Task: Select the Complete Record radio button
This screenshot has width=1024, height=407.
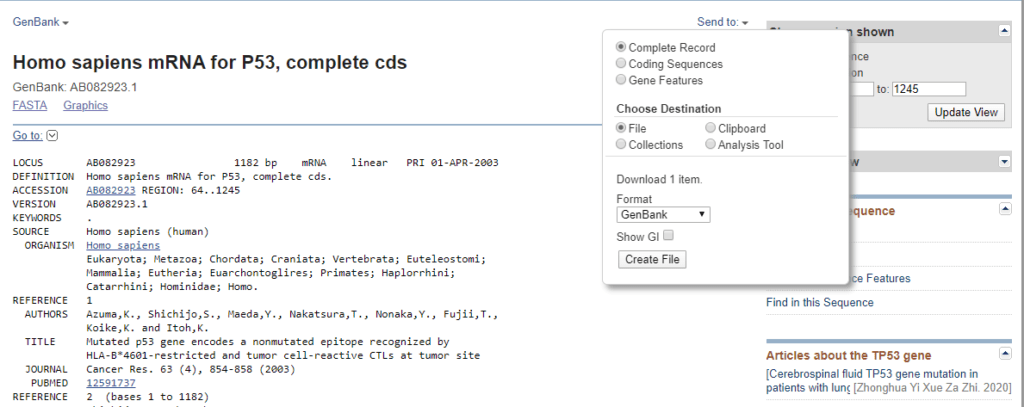Action: point(622,47)
